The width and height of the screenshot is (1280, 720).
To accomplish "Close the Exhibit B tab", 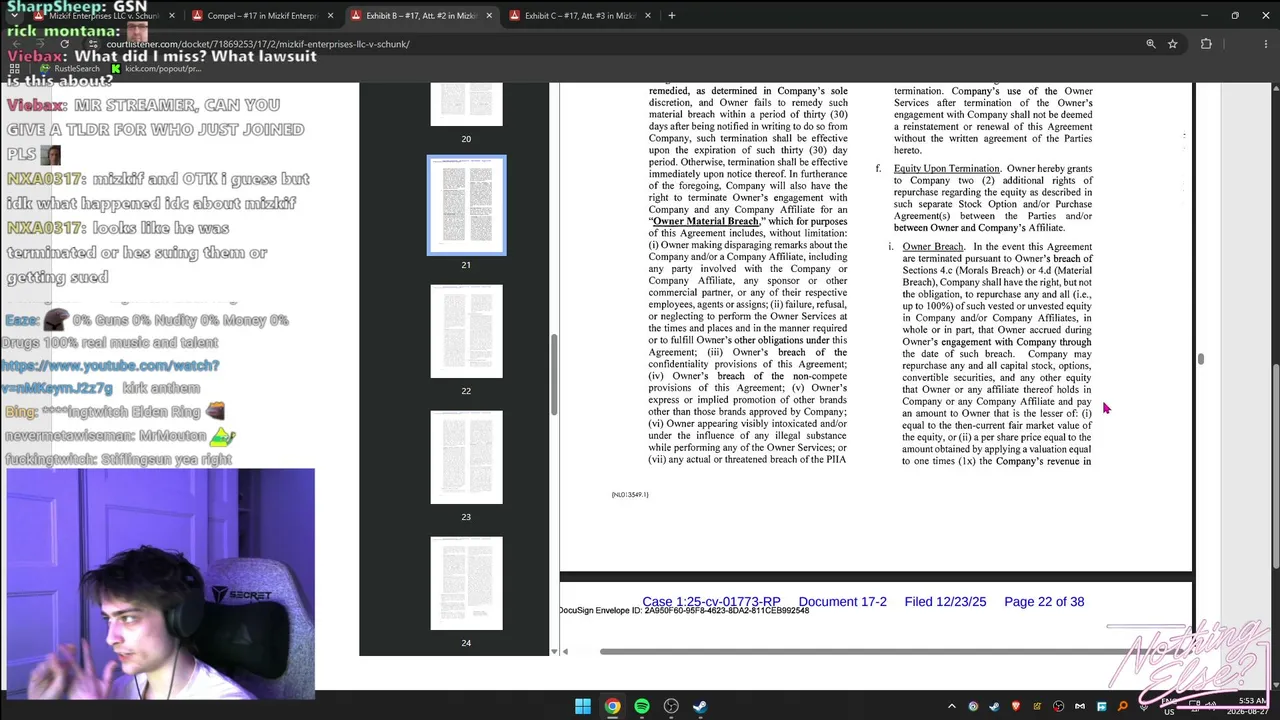I will [x=489, y=16].
